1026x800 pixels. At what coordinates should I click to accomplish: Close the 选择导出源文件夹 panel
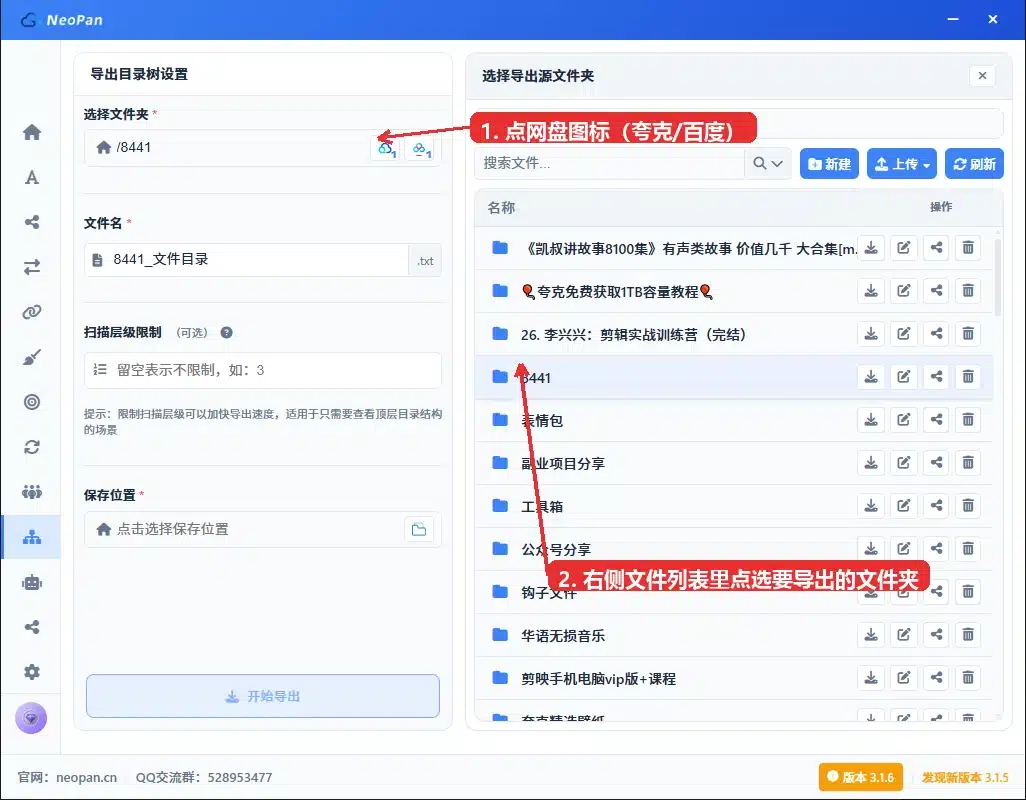click(982, 76)
